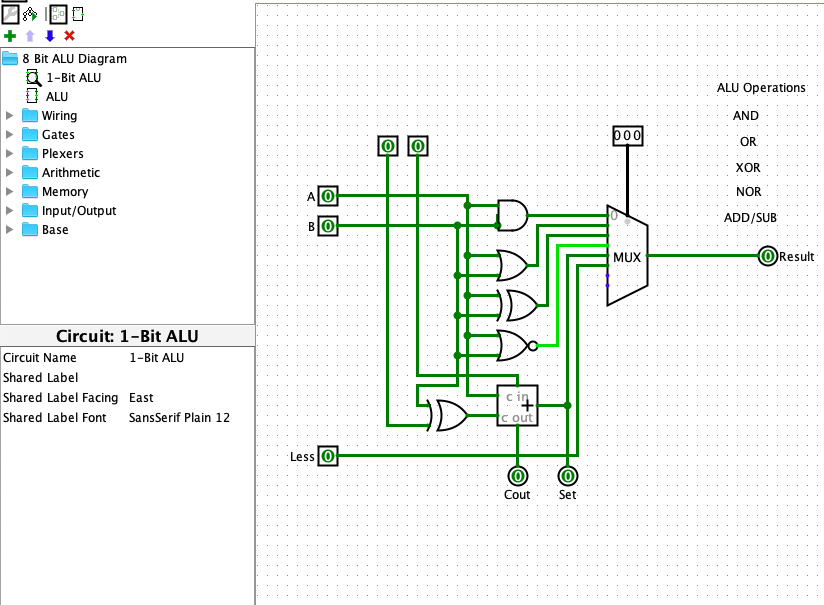
Task: Select the NOR gate on canvas
Action: click(518, 345)
